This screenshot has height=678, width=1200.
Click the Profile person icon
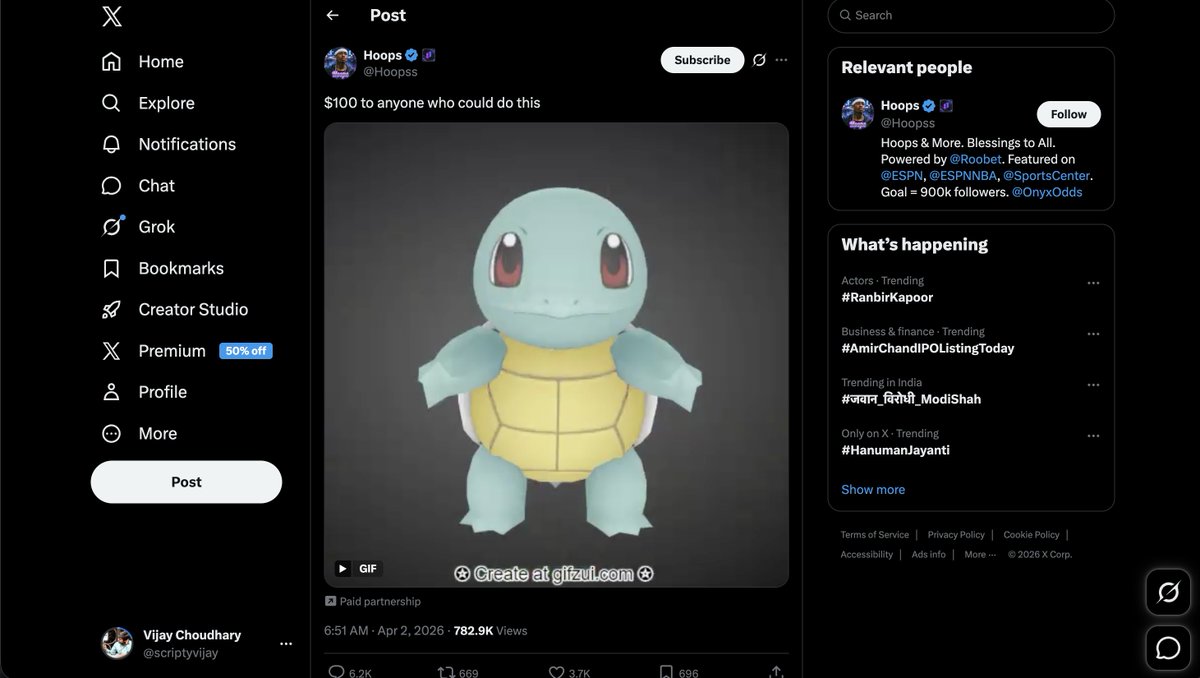click(112, 392)
